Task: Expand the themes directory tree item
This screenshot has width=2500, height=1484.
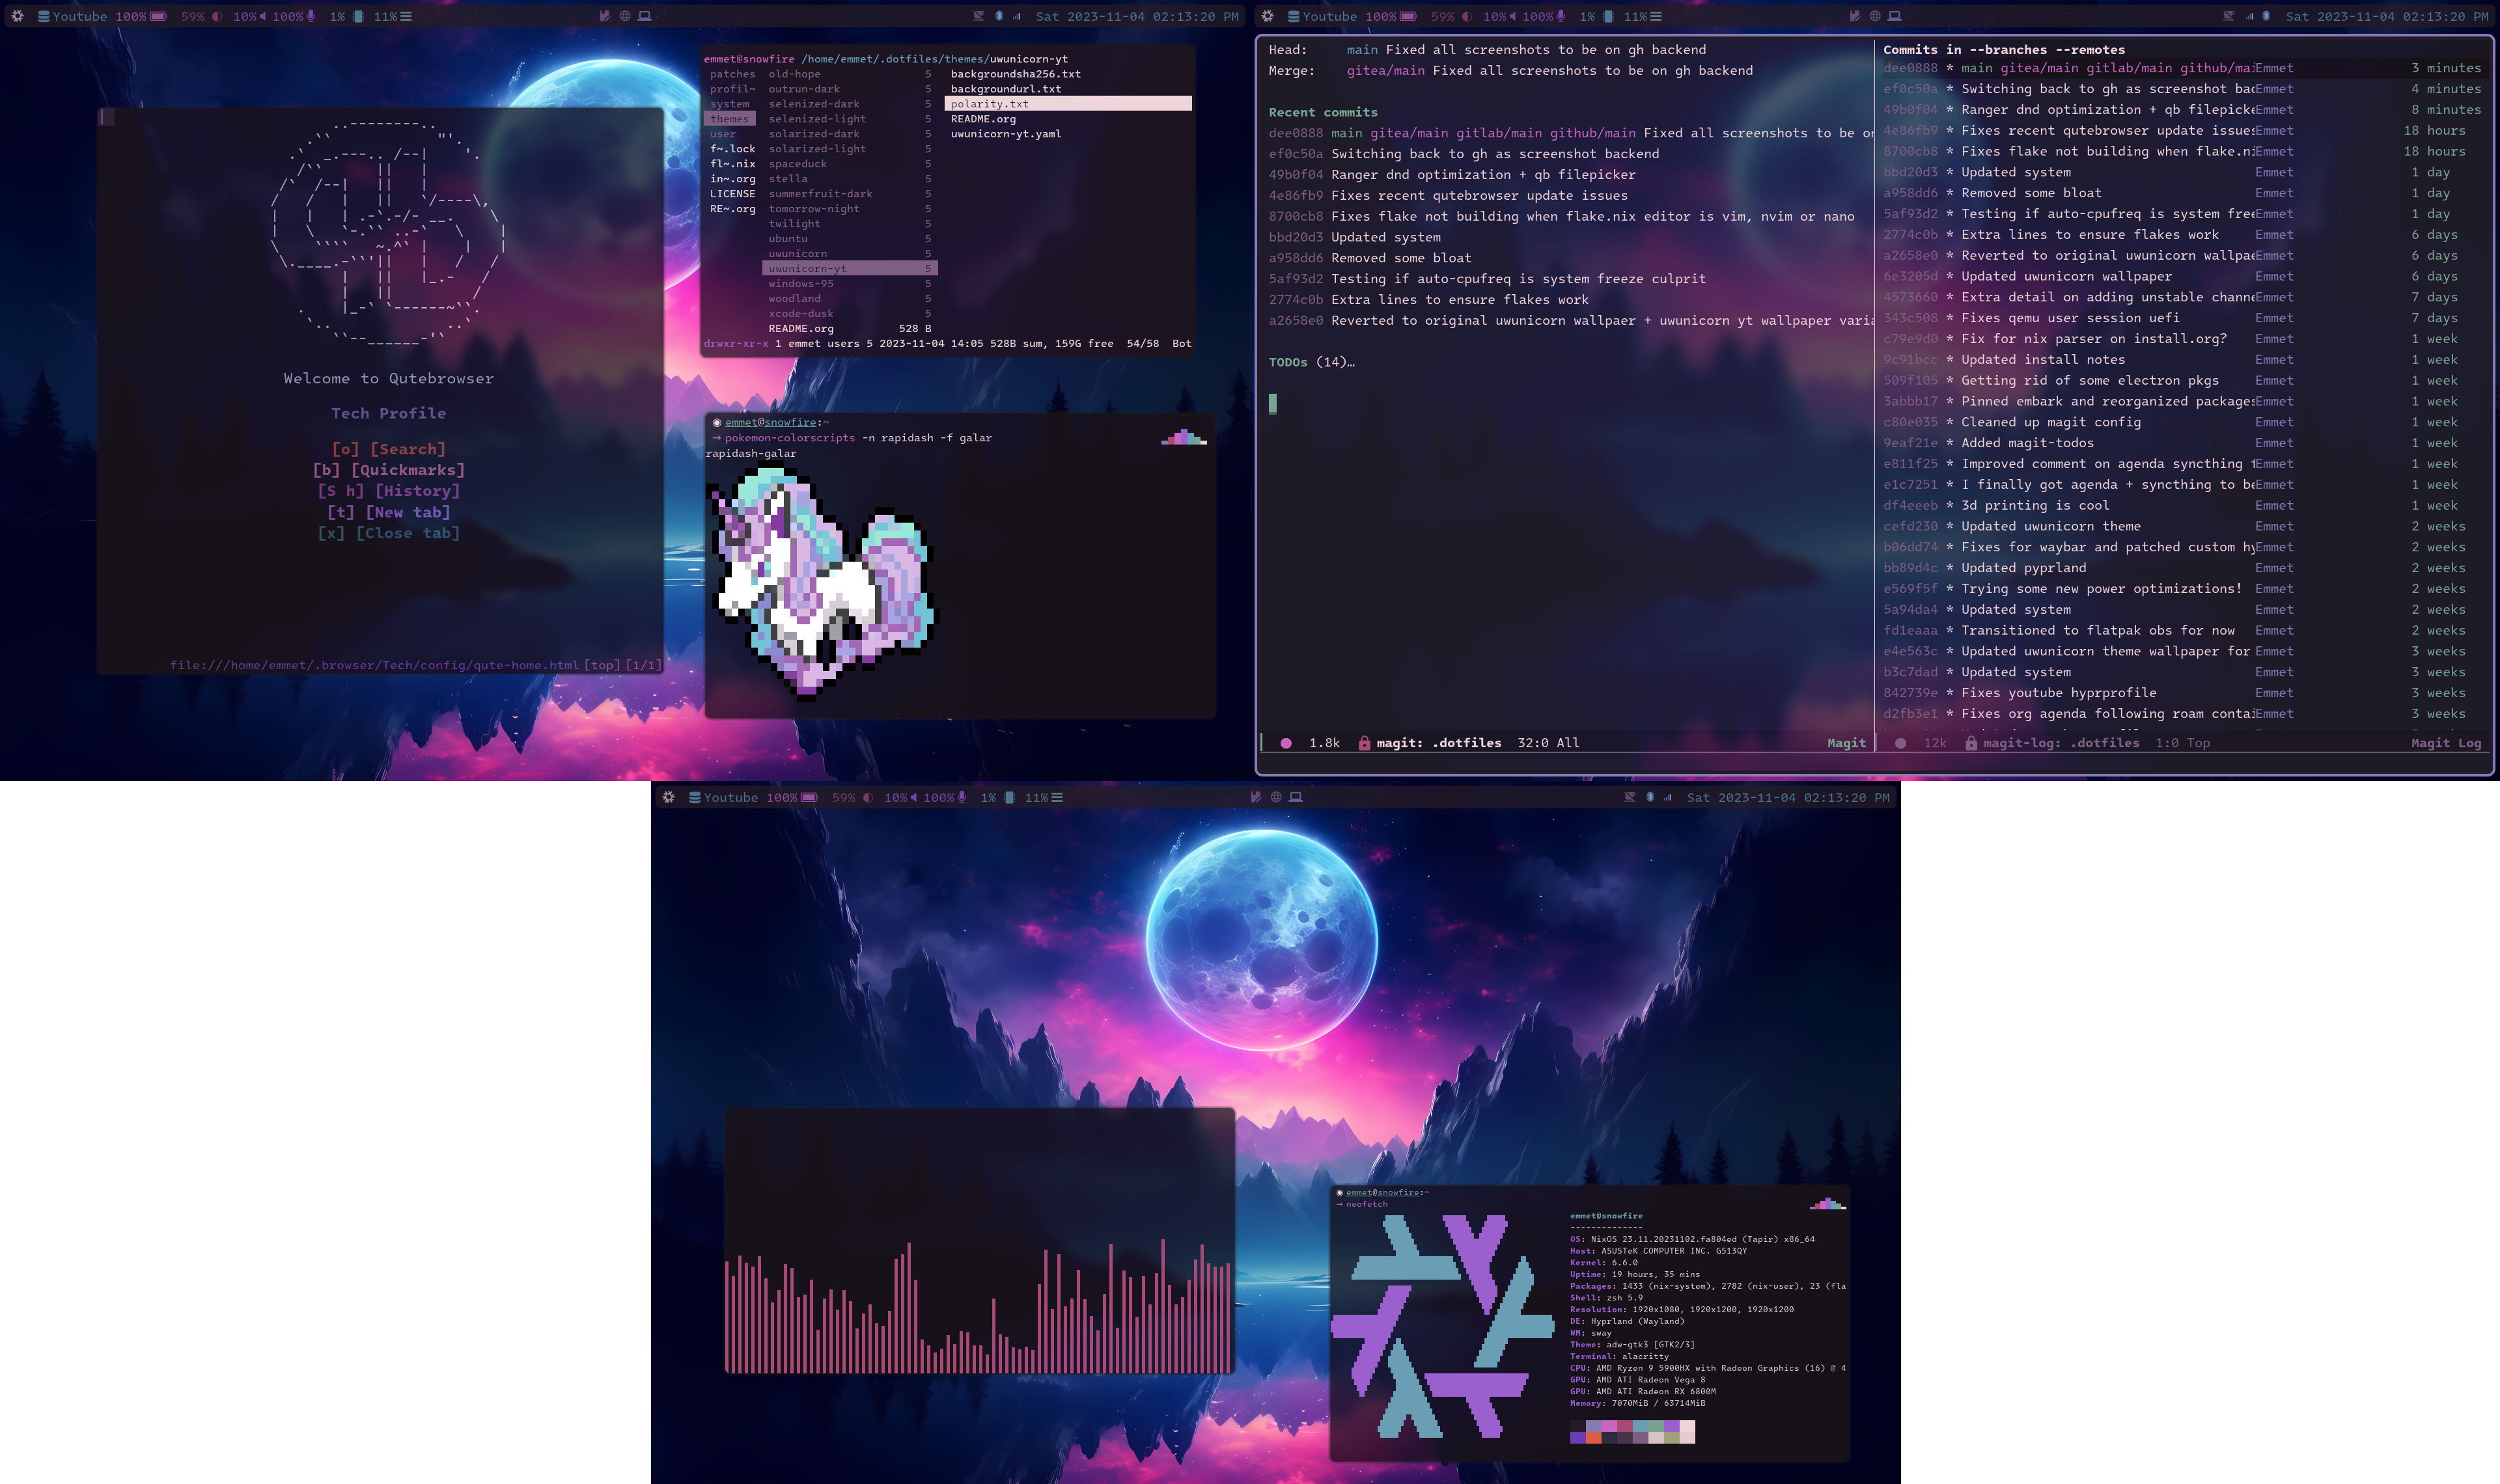Action: point(730,118)
